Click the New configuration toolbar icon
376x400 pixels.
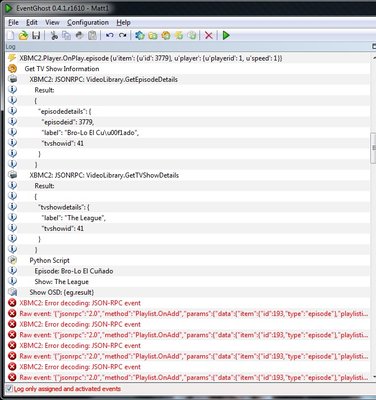click(11, 35)
